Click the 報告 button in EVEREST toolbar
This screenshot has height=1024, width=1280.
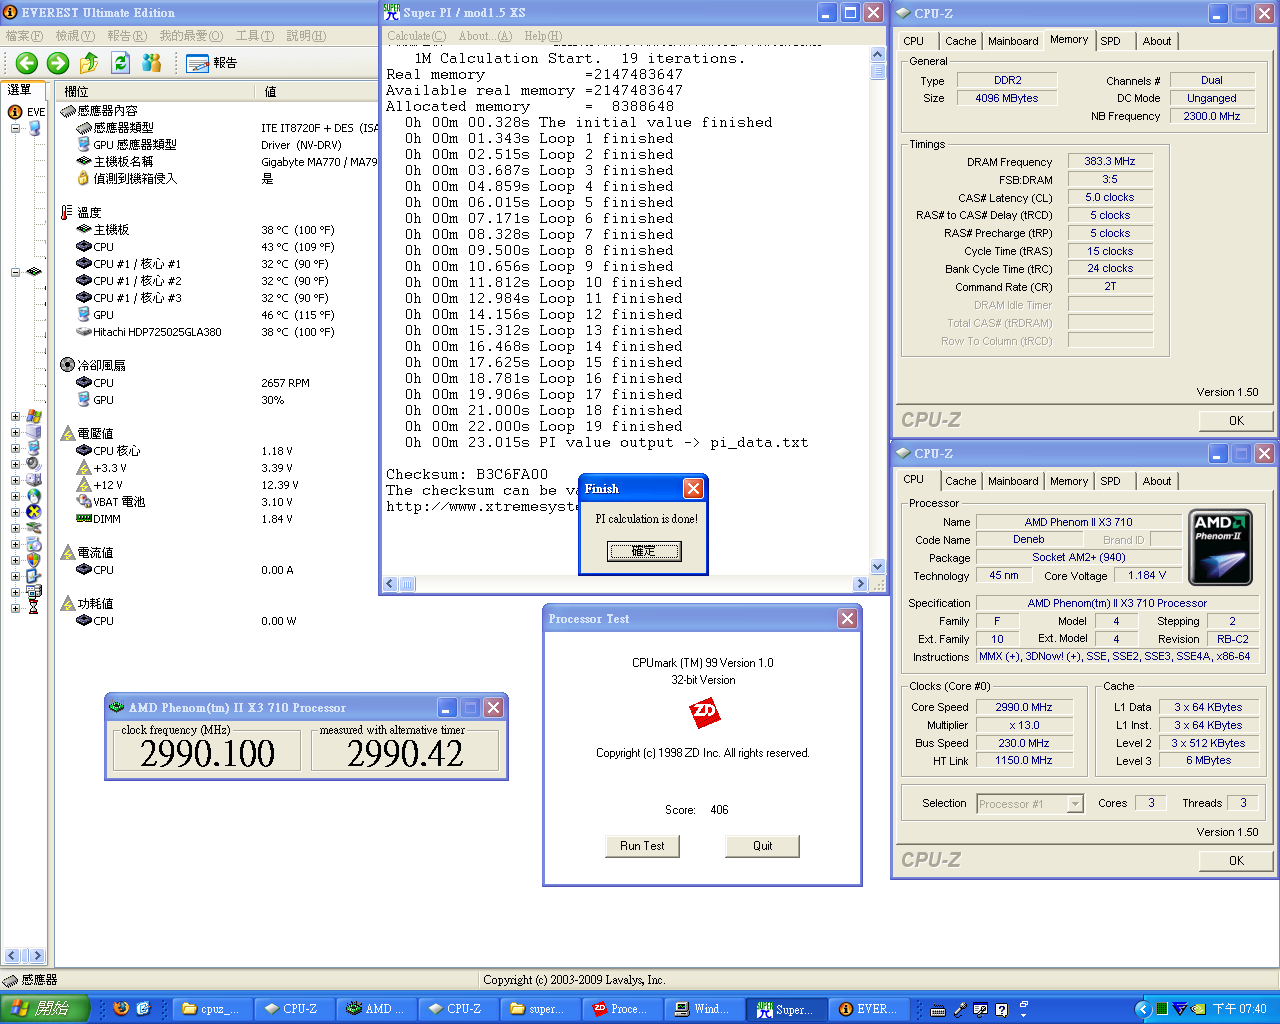click(x=211, y=63)
